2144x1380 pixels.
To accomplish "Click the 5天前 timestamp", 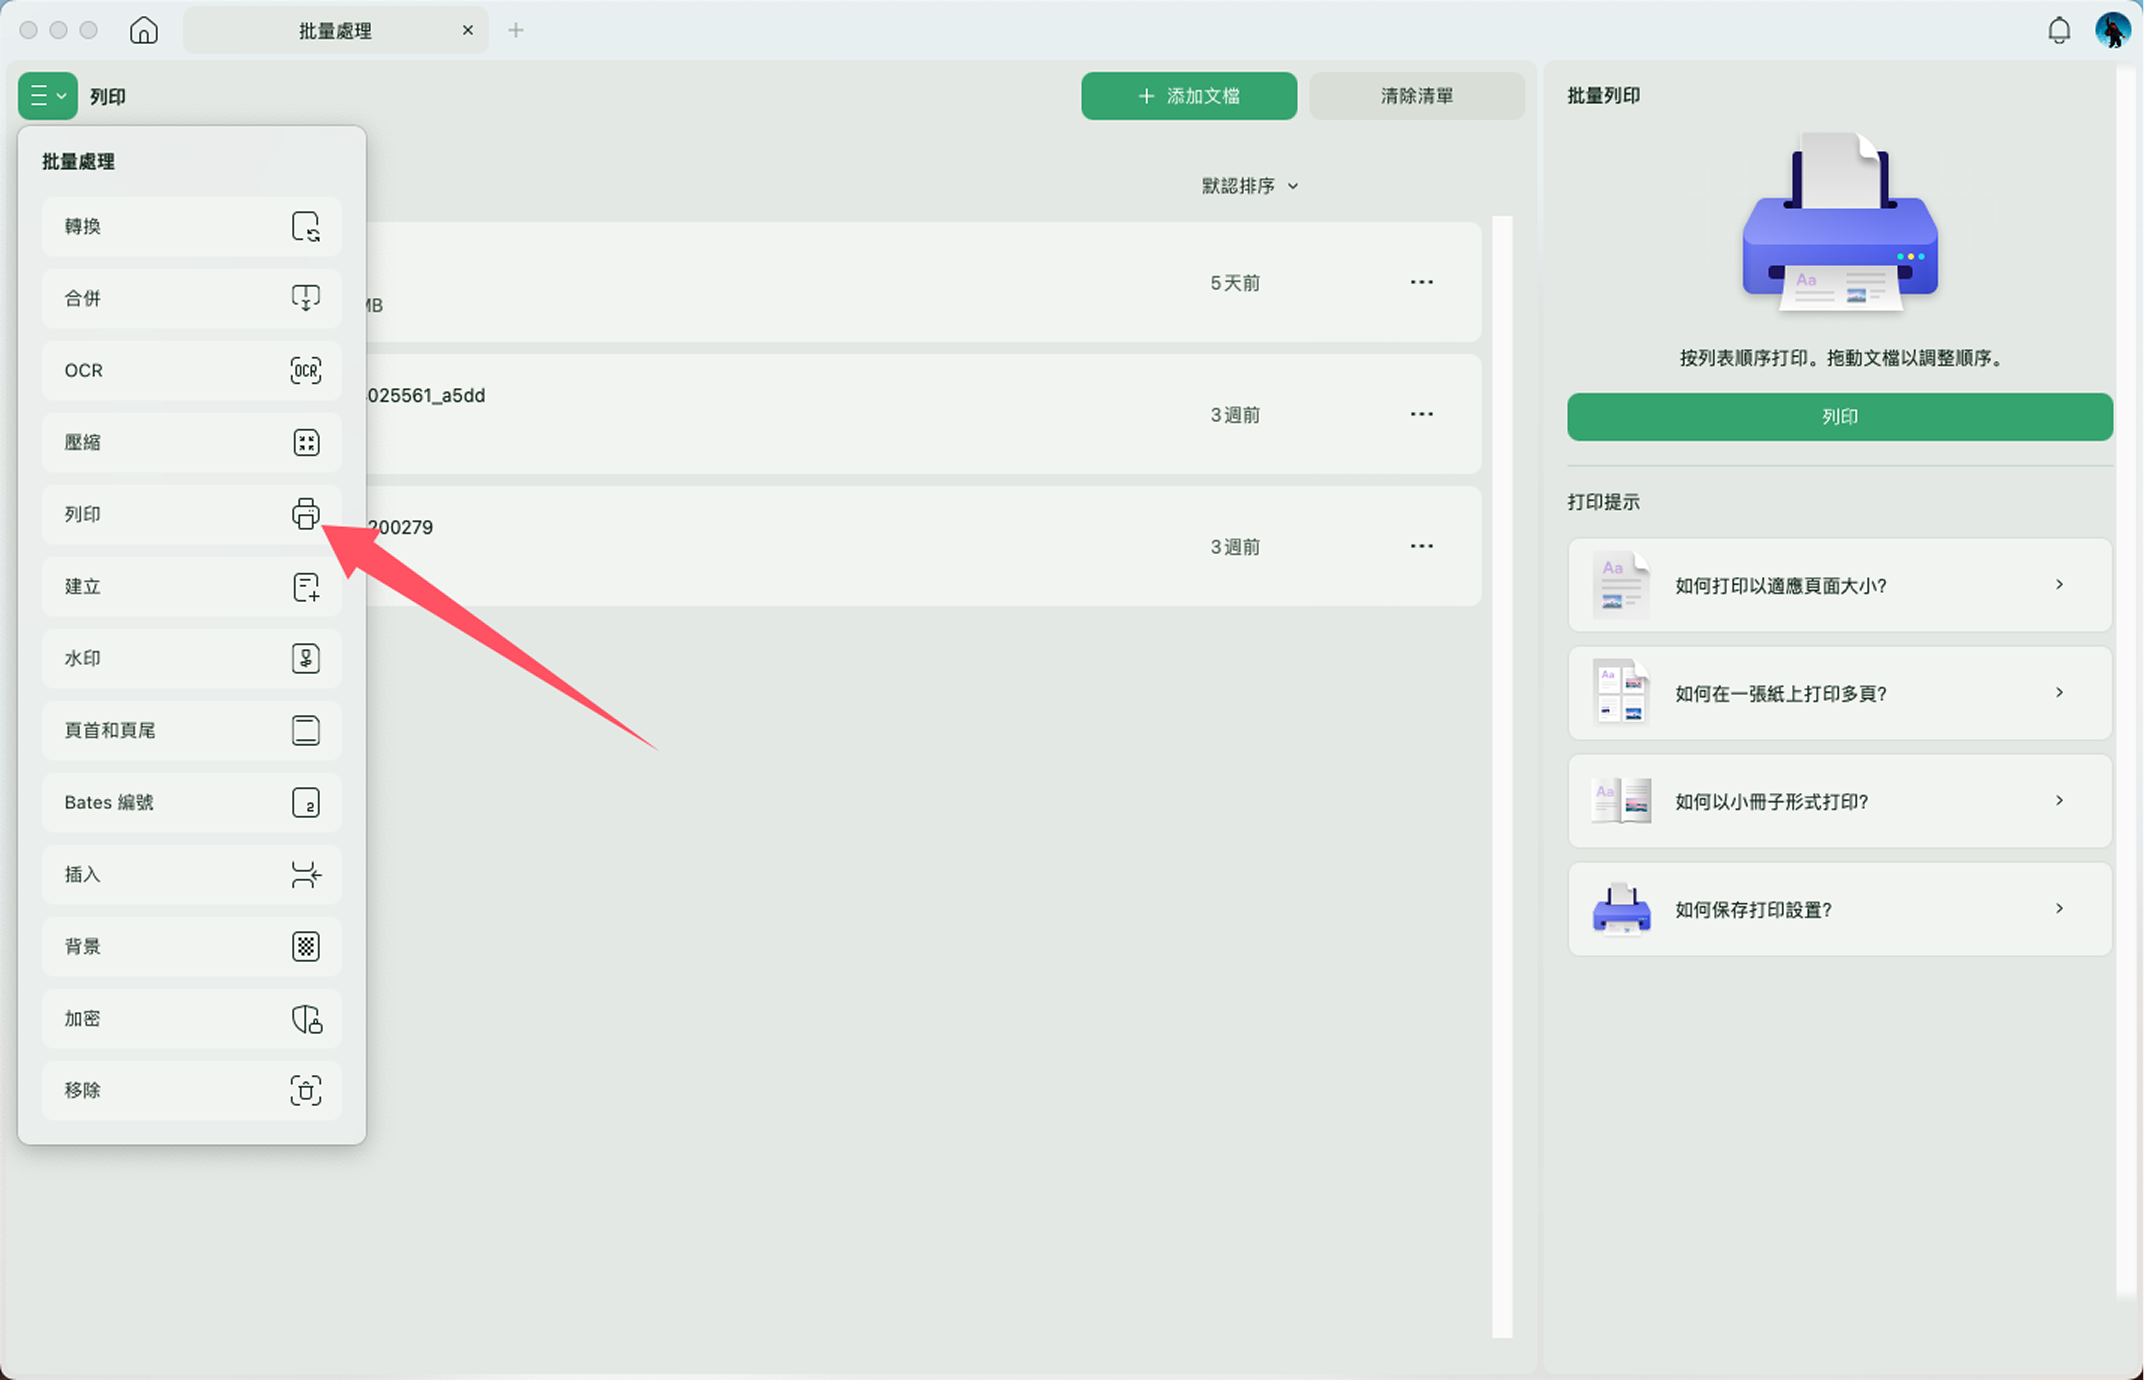I will [x=1235, y=283].
